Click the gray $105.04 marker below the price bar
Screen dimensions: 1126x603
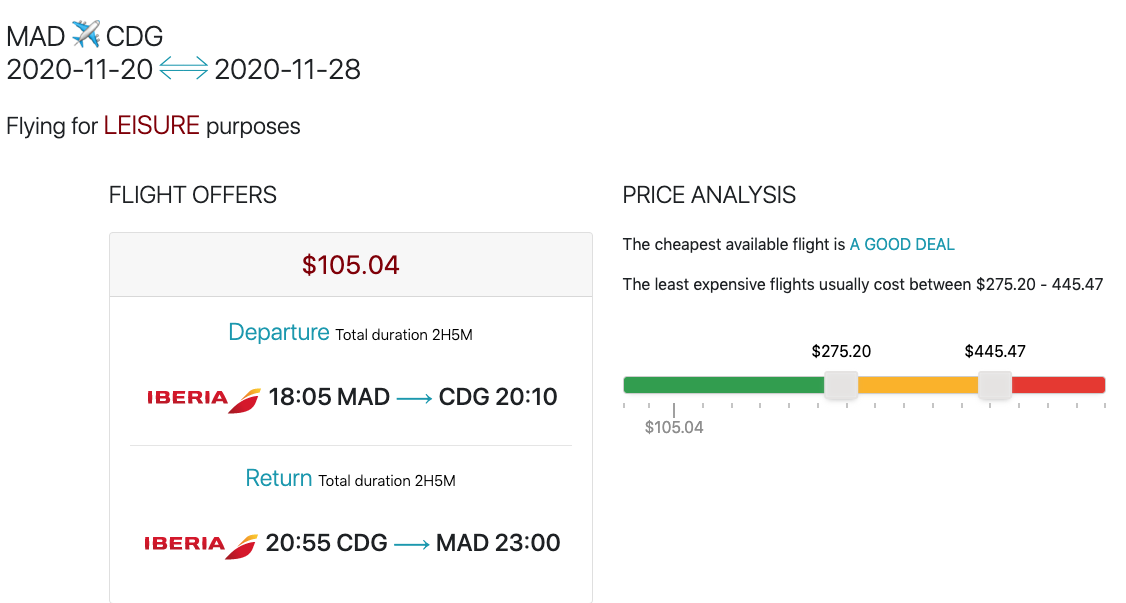(674, 427)
